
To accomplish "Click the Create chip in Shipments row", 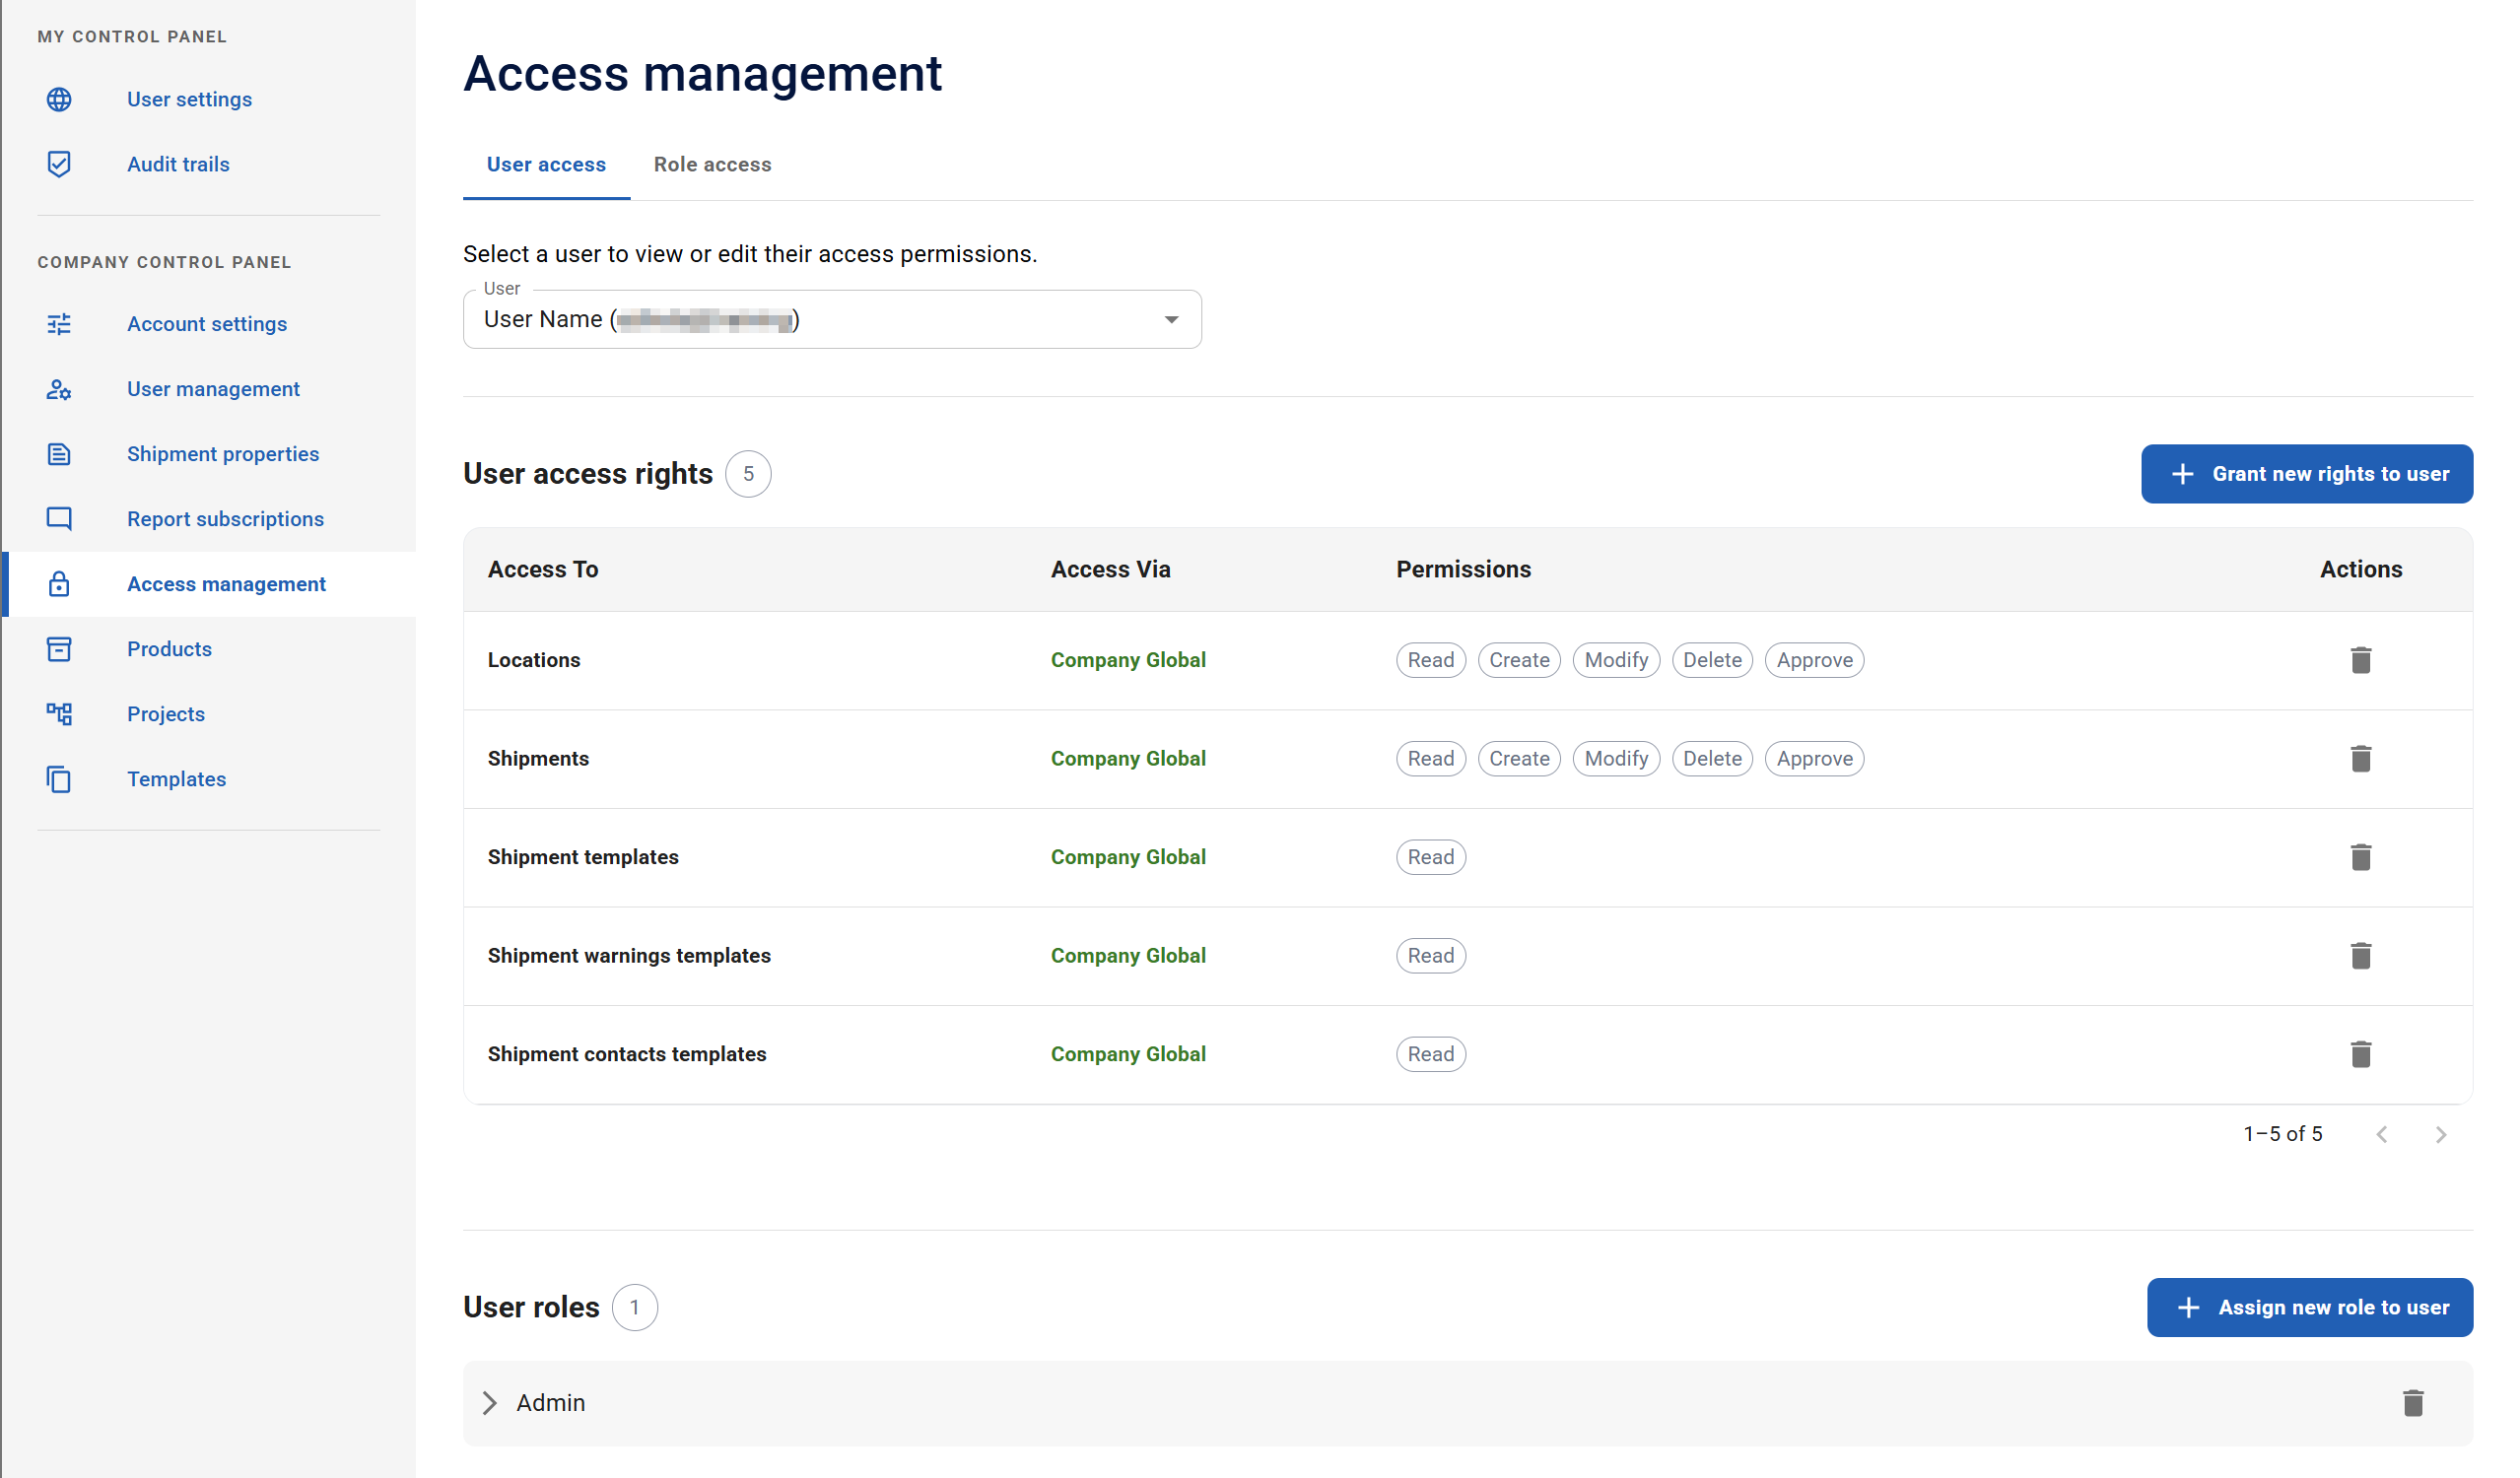I will tap(1518, 759).
